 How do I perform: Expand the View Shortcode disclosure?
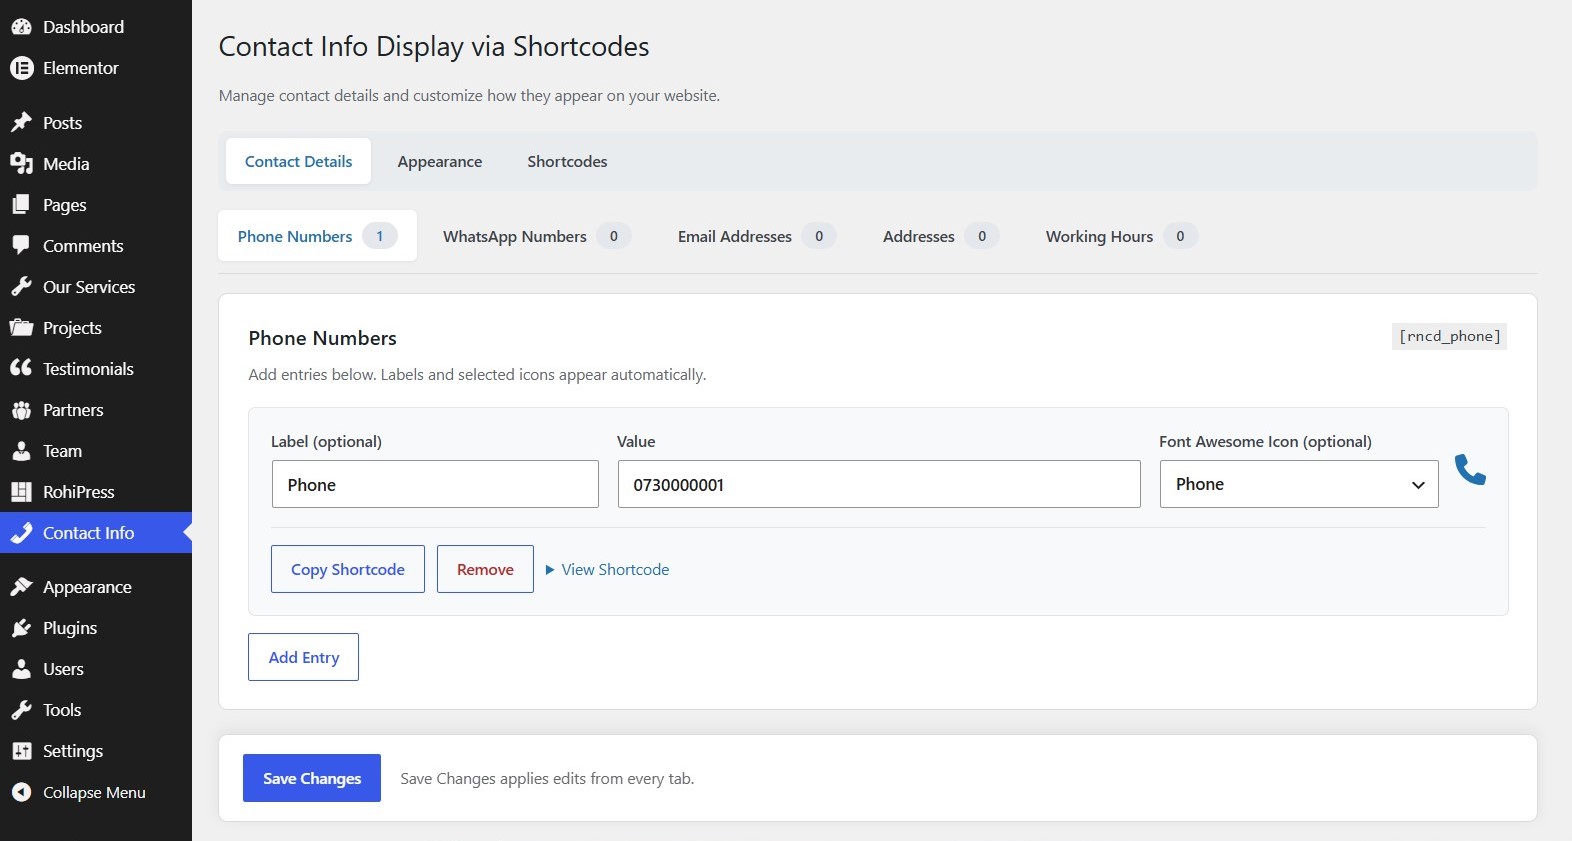point(607,570)
